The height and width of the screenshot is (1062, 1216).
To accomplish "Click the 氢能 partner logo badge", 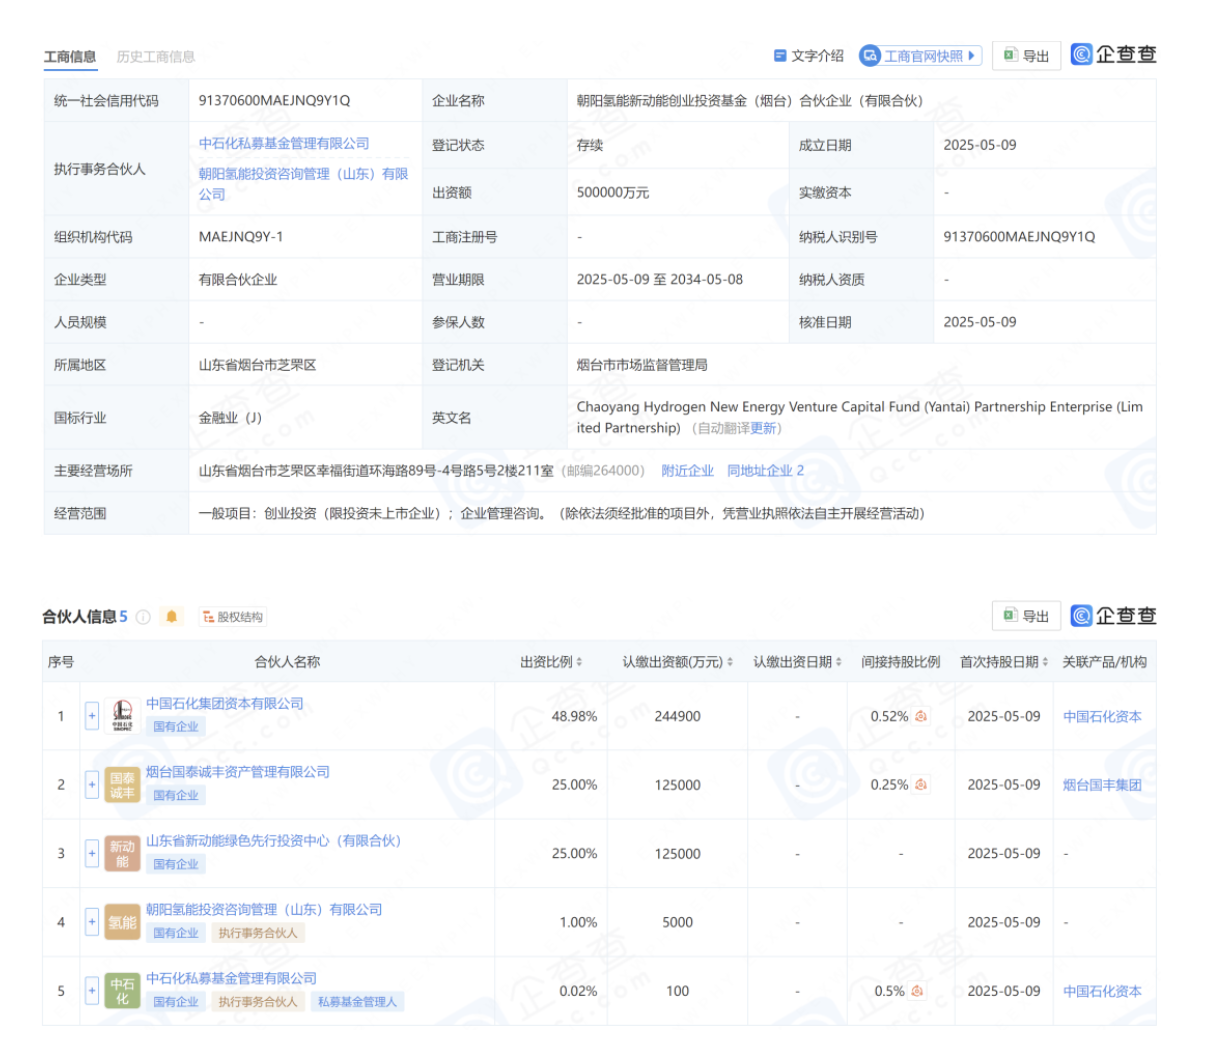I will 122,923.
